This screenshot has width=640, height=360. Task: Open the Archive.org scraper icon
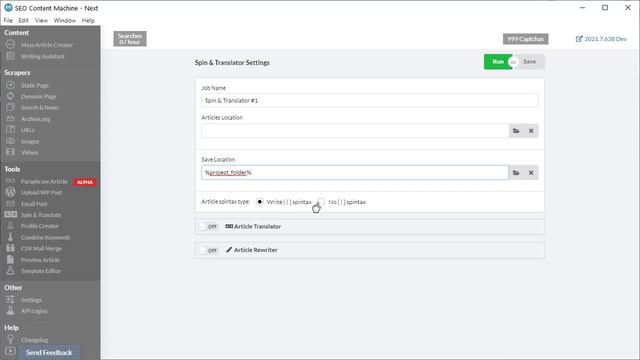coord(10,118)
